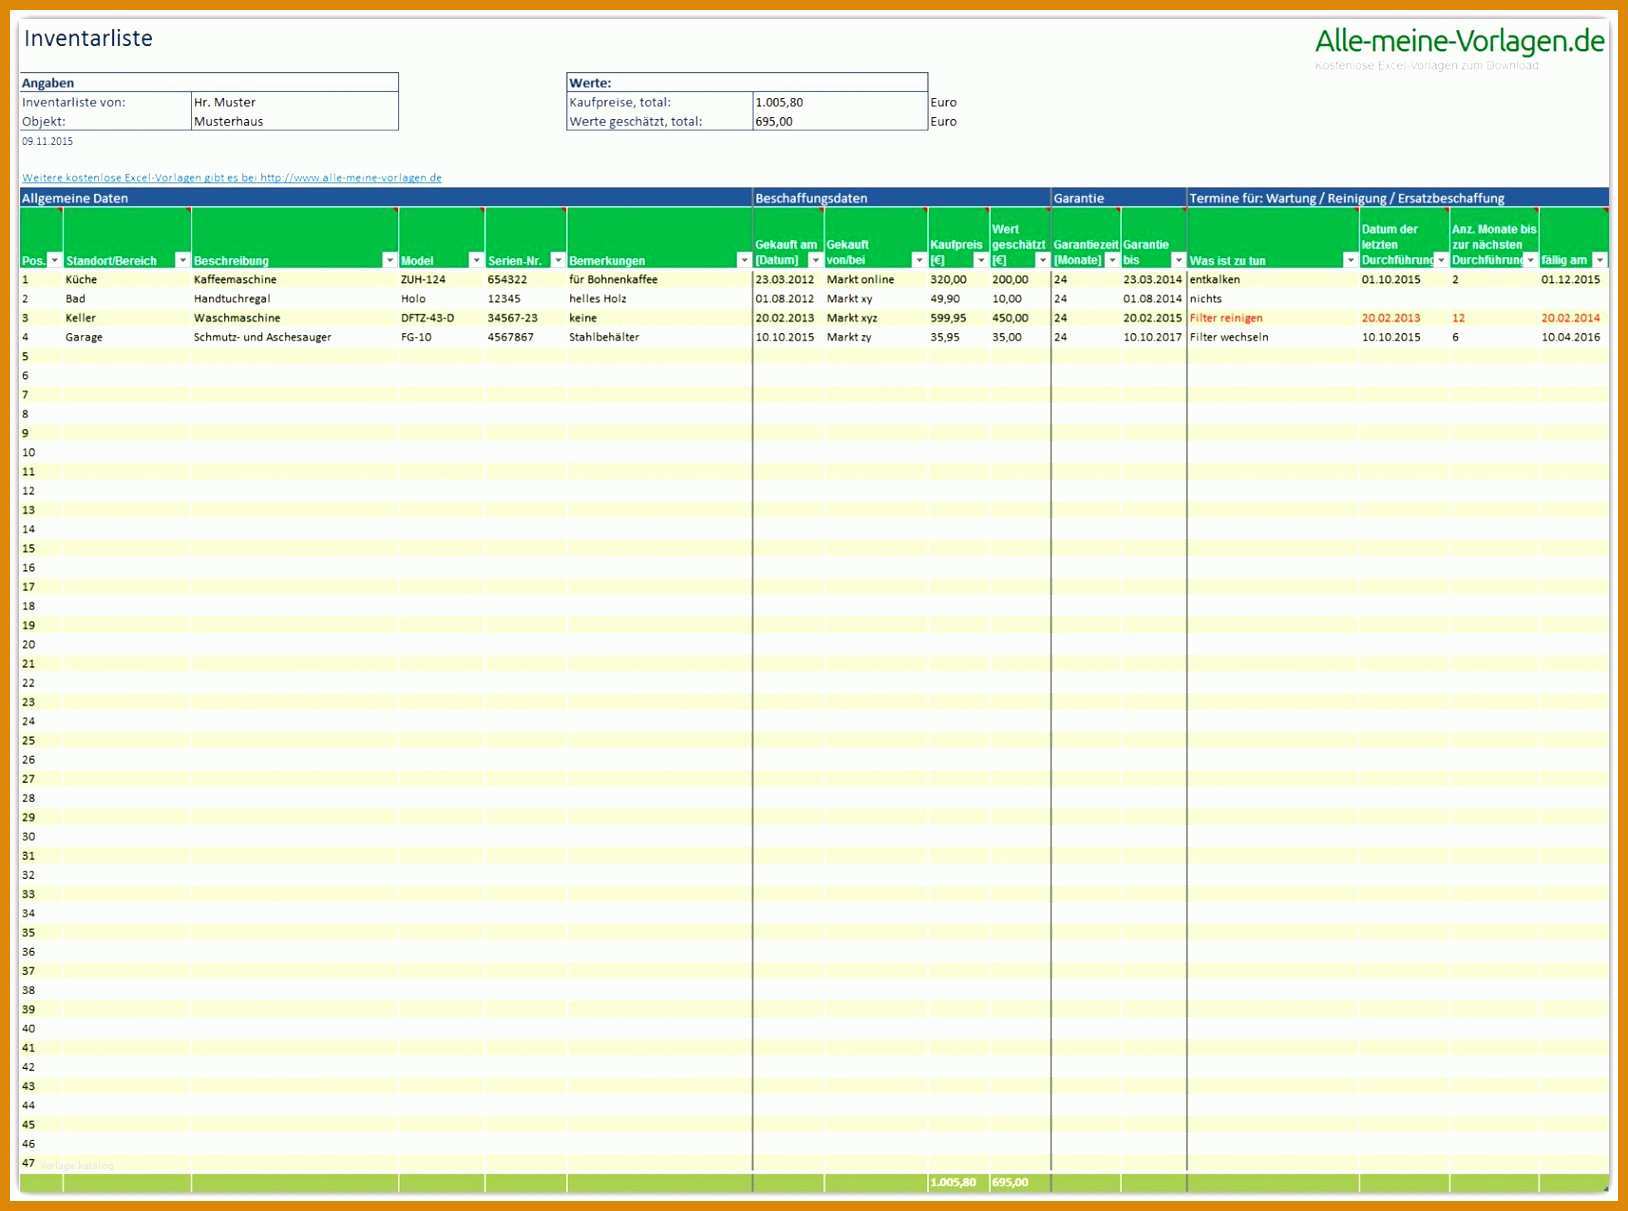
Task: Open the Gekauft von/bei filter dropdown
Action: 919,260
